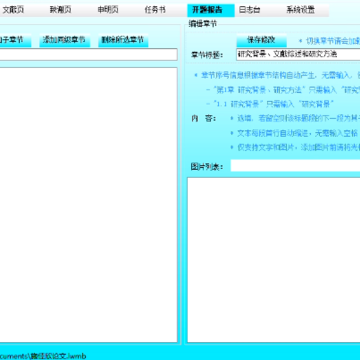Screen dimensions: 360x360
Task: Click the 图片列表 label
Action: tap(207, 166)
